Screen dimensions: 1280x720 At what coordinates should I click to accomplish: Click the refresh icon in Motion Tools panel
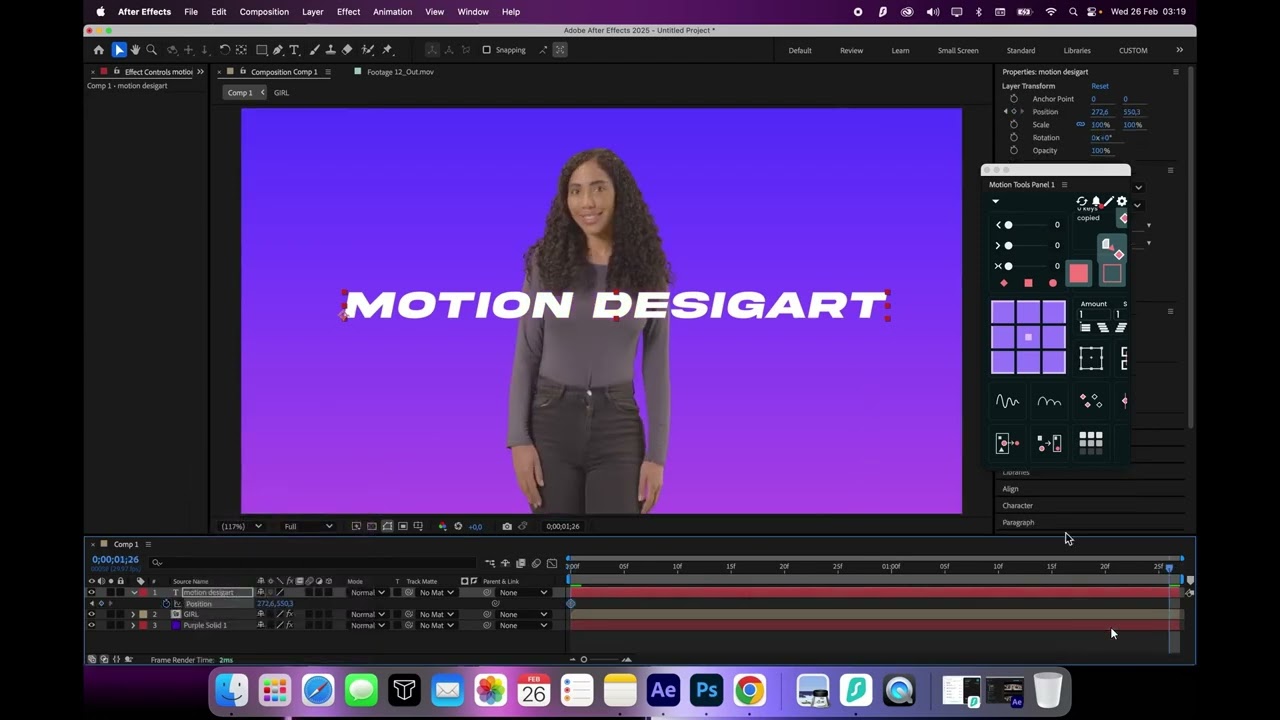(1082, 201)
